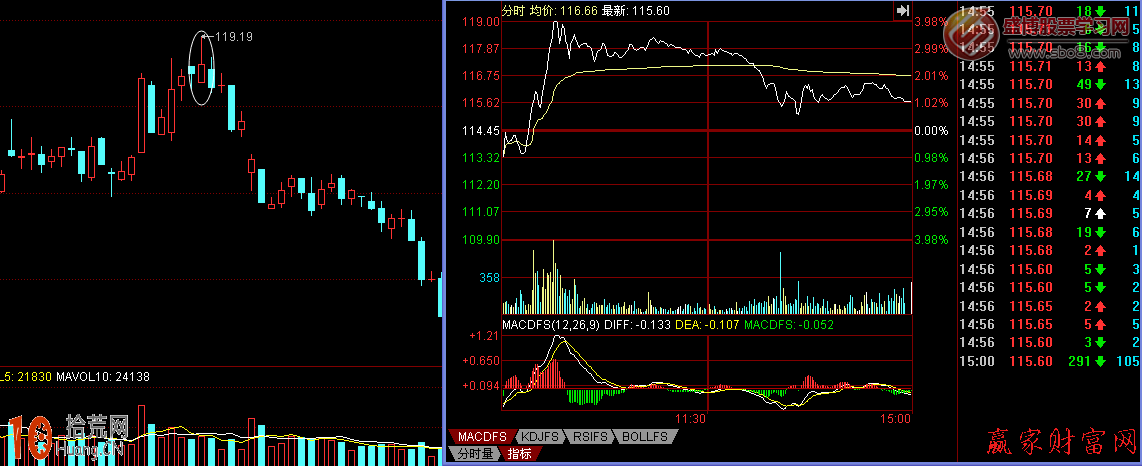Click the 11:30 time axis label
1142x466 pixels.
coord(690,419)
